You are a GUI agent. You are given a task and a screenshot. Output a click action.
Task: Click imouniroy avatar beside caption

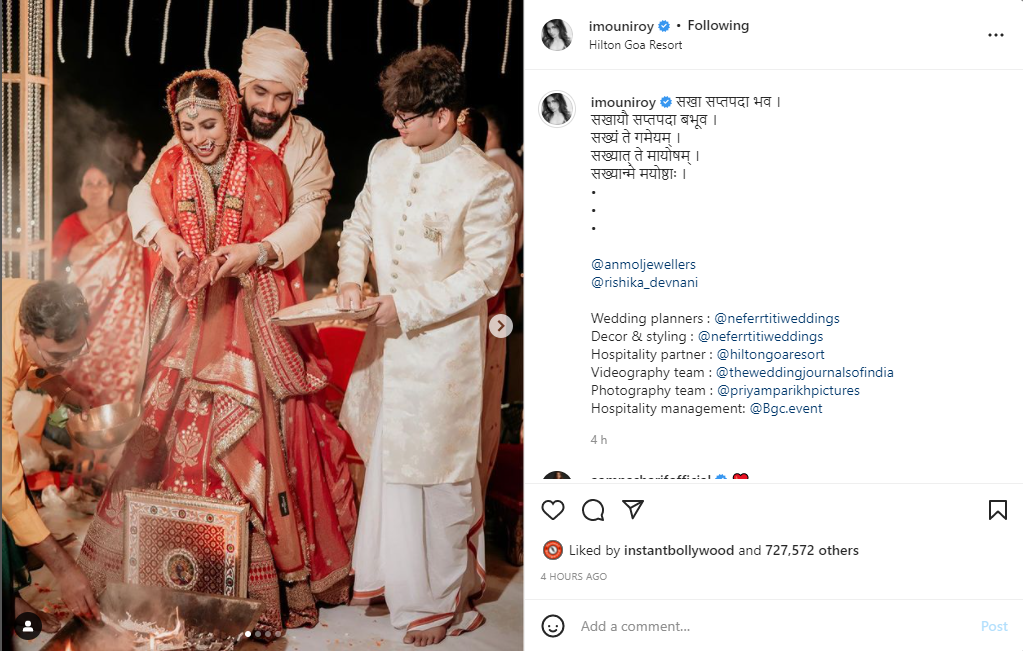point(557,108)
